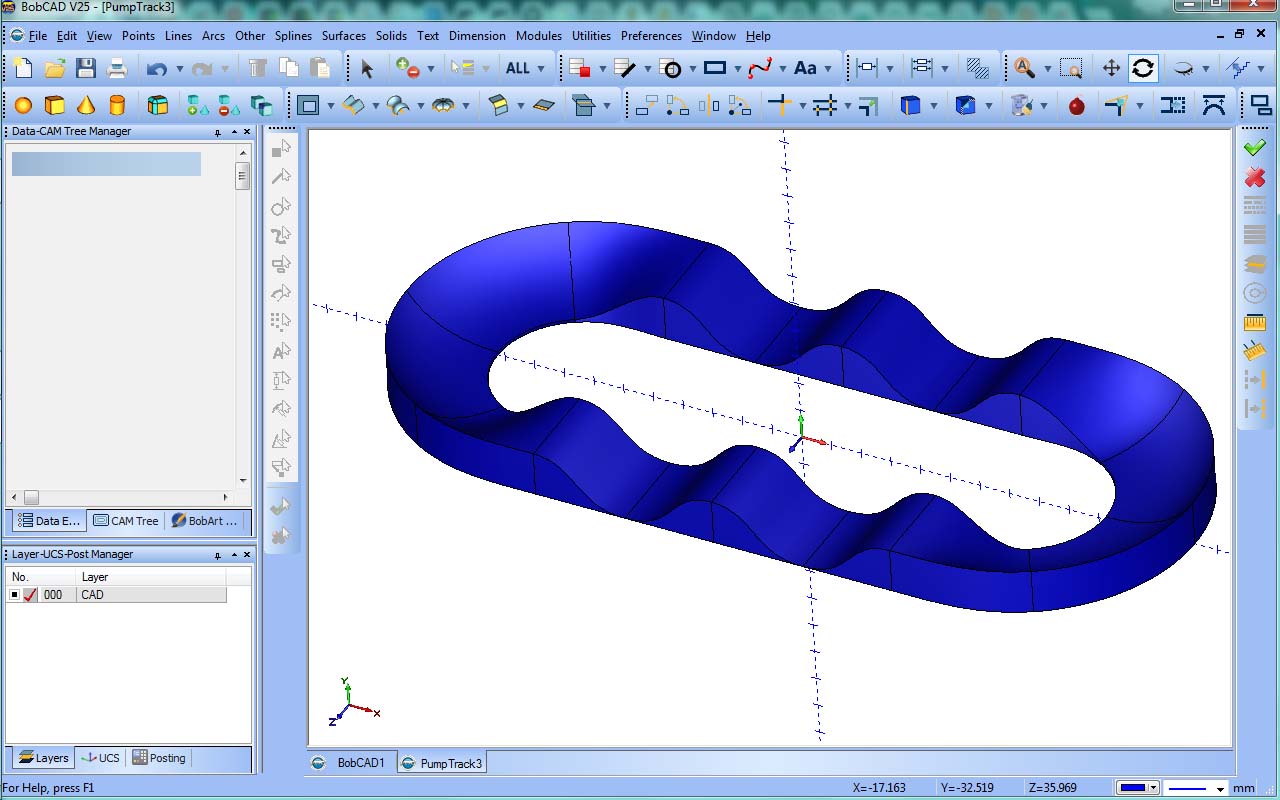1280x800 pixels.
Task: Switch to the BobCAD1 document tab
Action: 352,763
